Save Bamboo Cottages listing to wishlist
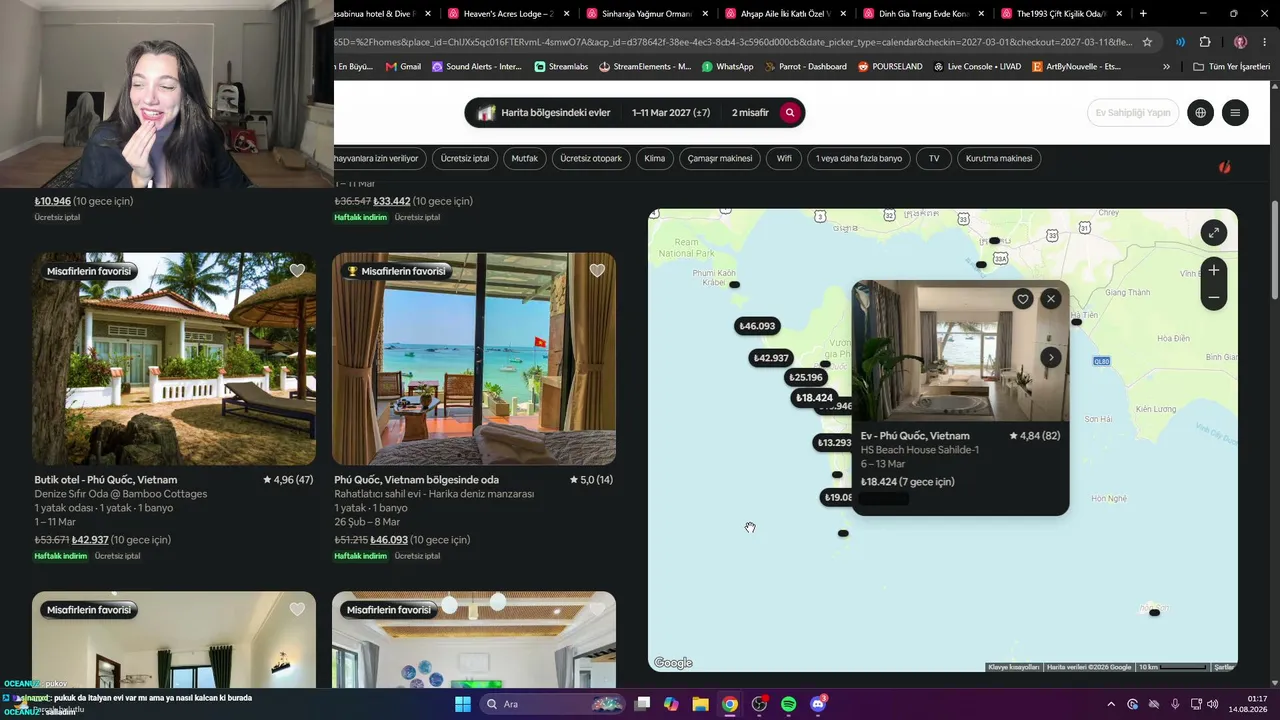 click(x=297, y=271)
